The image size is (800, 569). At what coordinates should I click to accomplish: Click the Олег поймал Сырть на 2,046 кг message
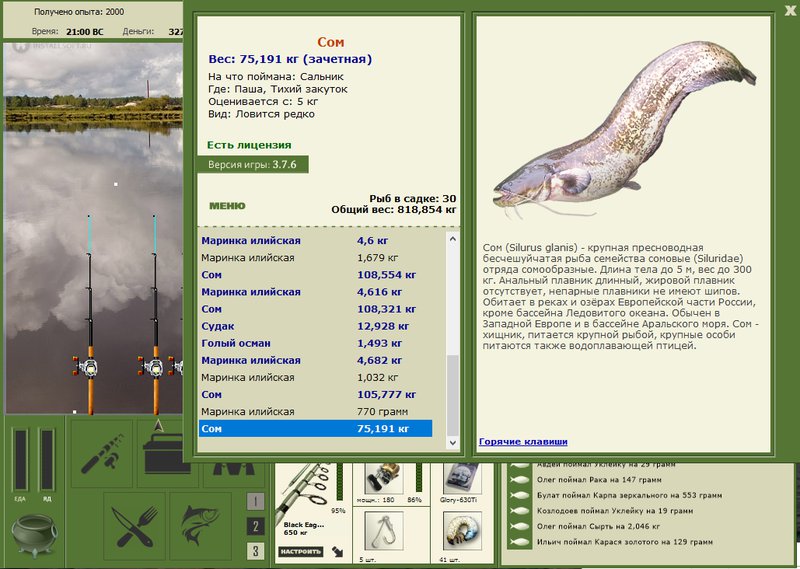(x=598, y=526)
